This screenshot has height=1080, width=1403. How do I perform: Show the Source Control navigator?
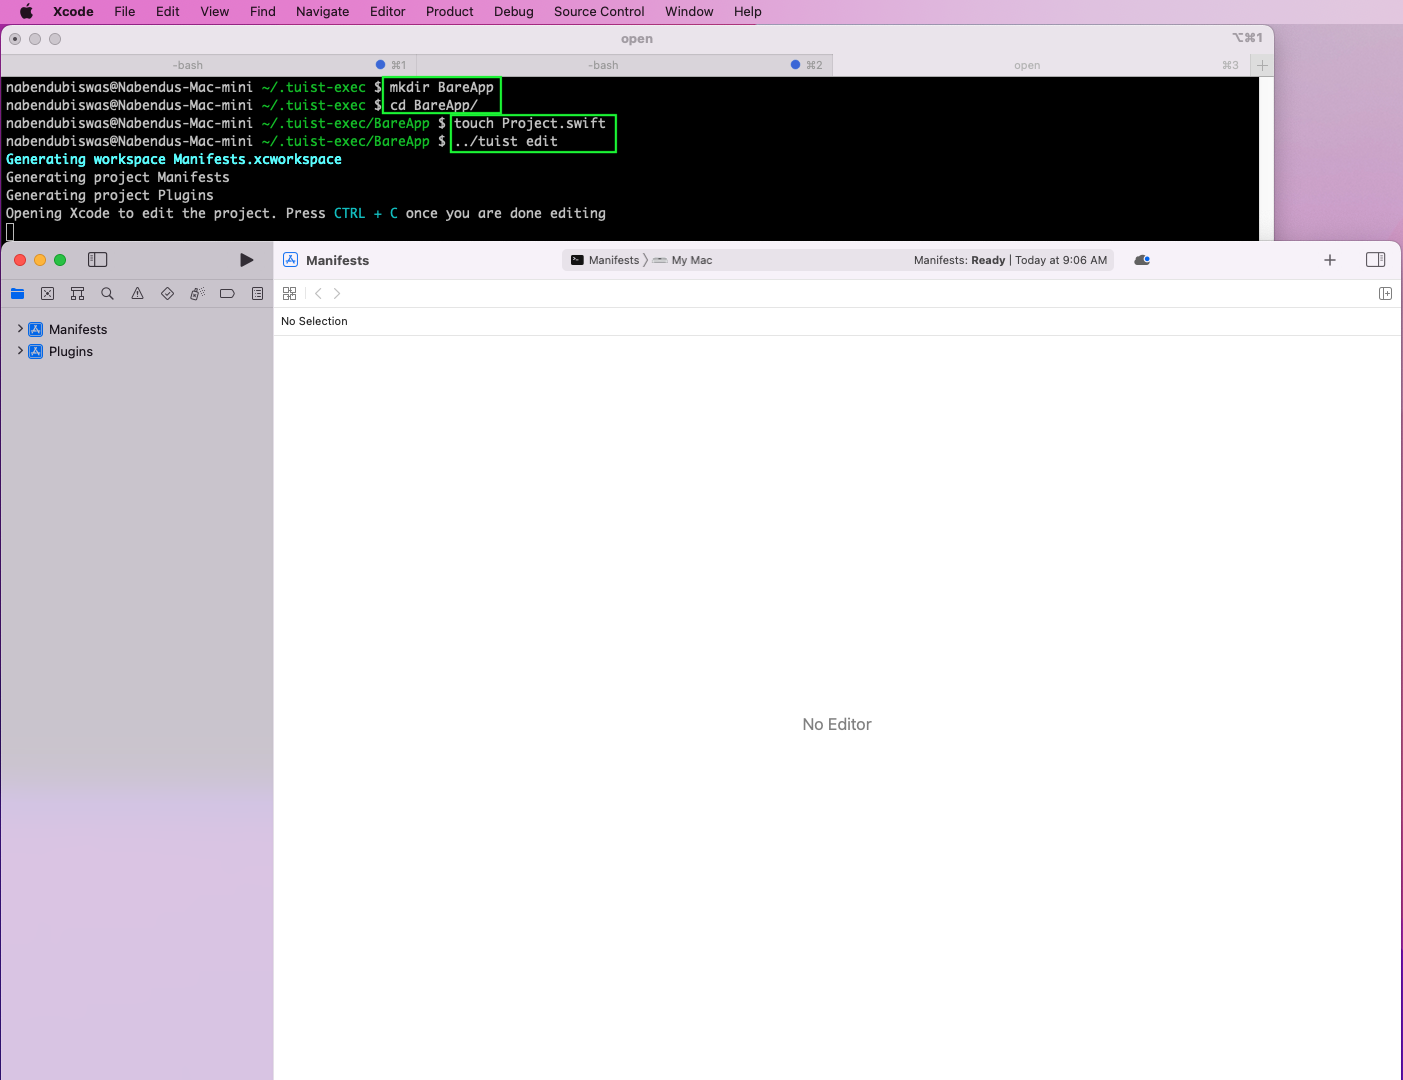pyautogui.click(x=47, y=294)
